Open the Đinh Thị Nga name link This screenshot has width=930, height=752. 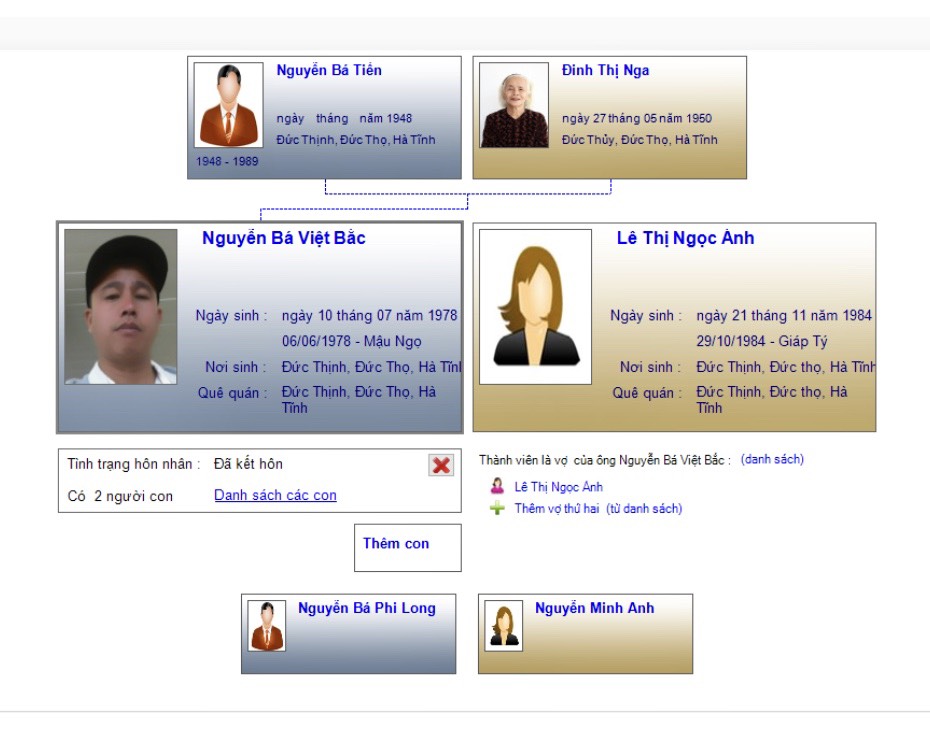tap(605, 70)
